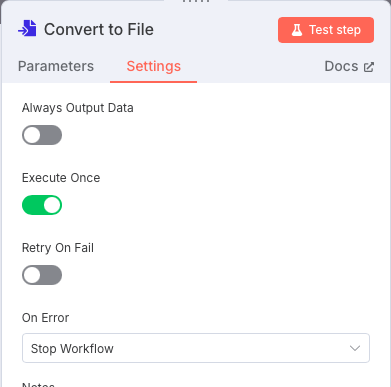Switch to the Parameters tab
The height and width of the screenshot is (387, 391).
(56, 66)
